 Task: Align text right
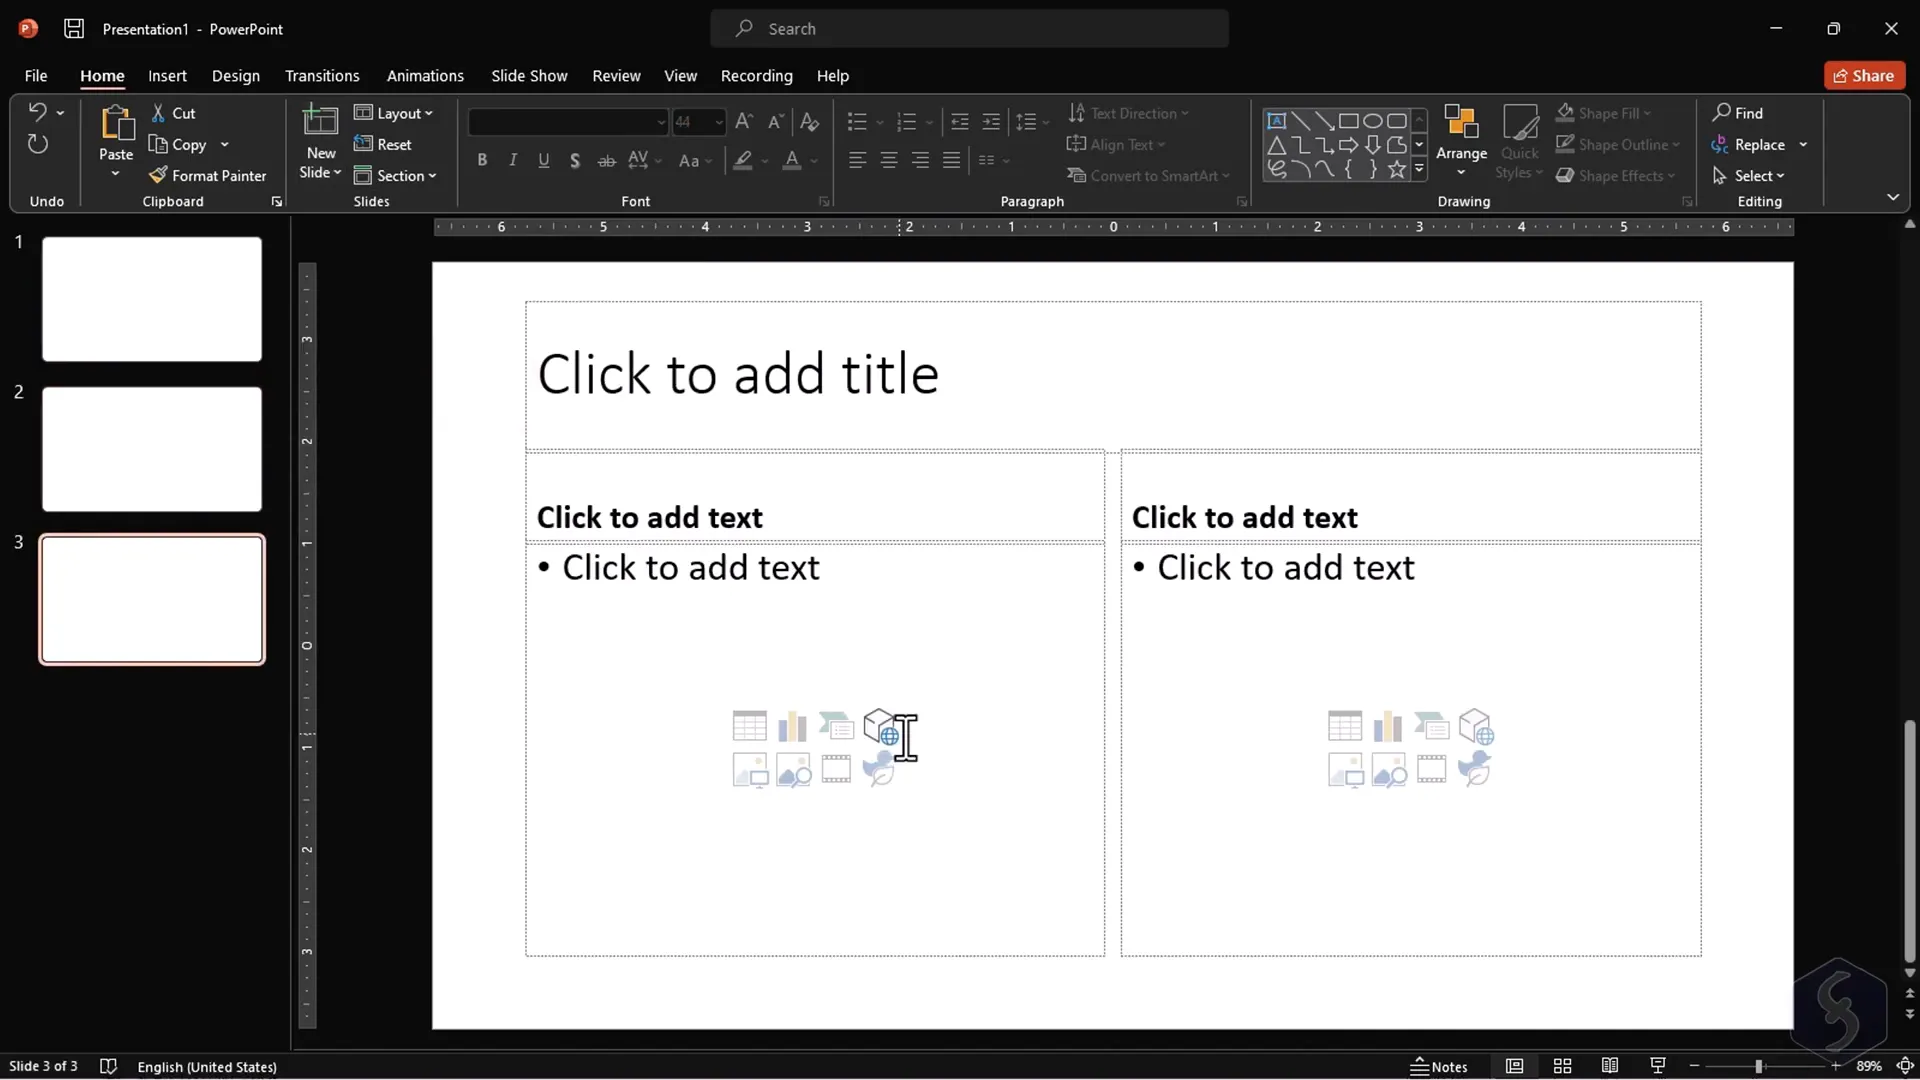coord(920,160)
